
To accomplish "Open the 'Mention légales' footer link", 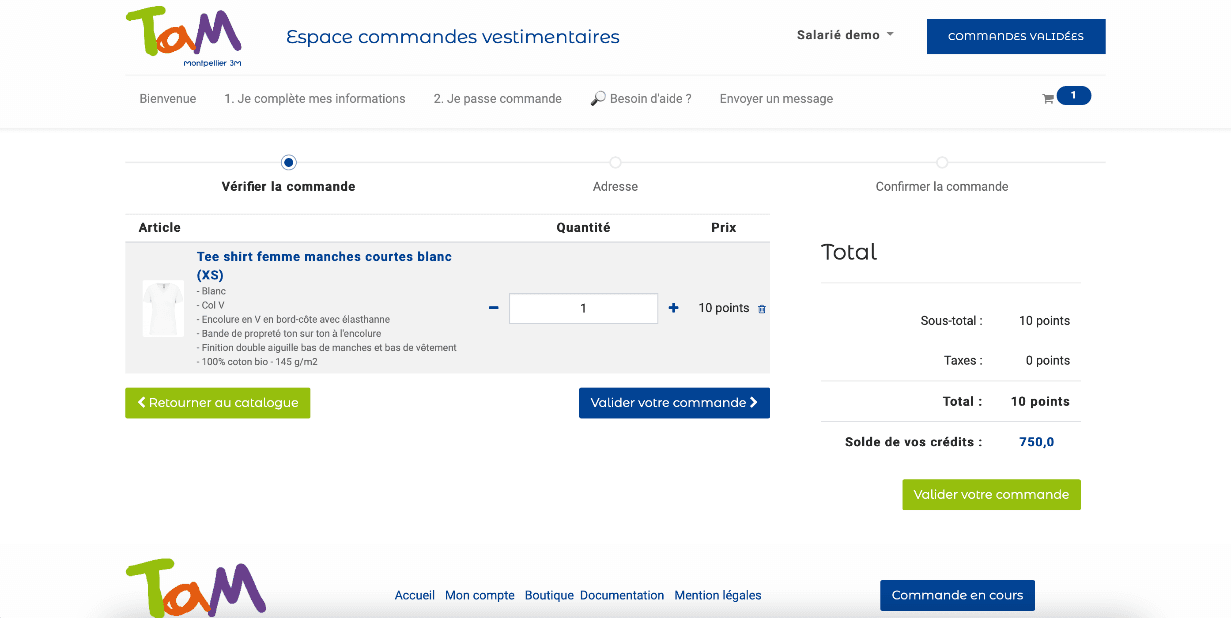I will click(717, 595).
